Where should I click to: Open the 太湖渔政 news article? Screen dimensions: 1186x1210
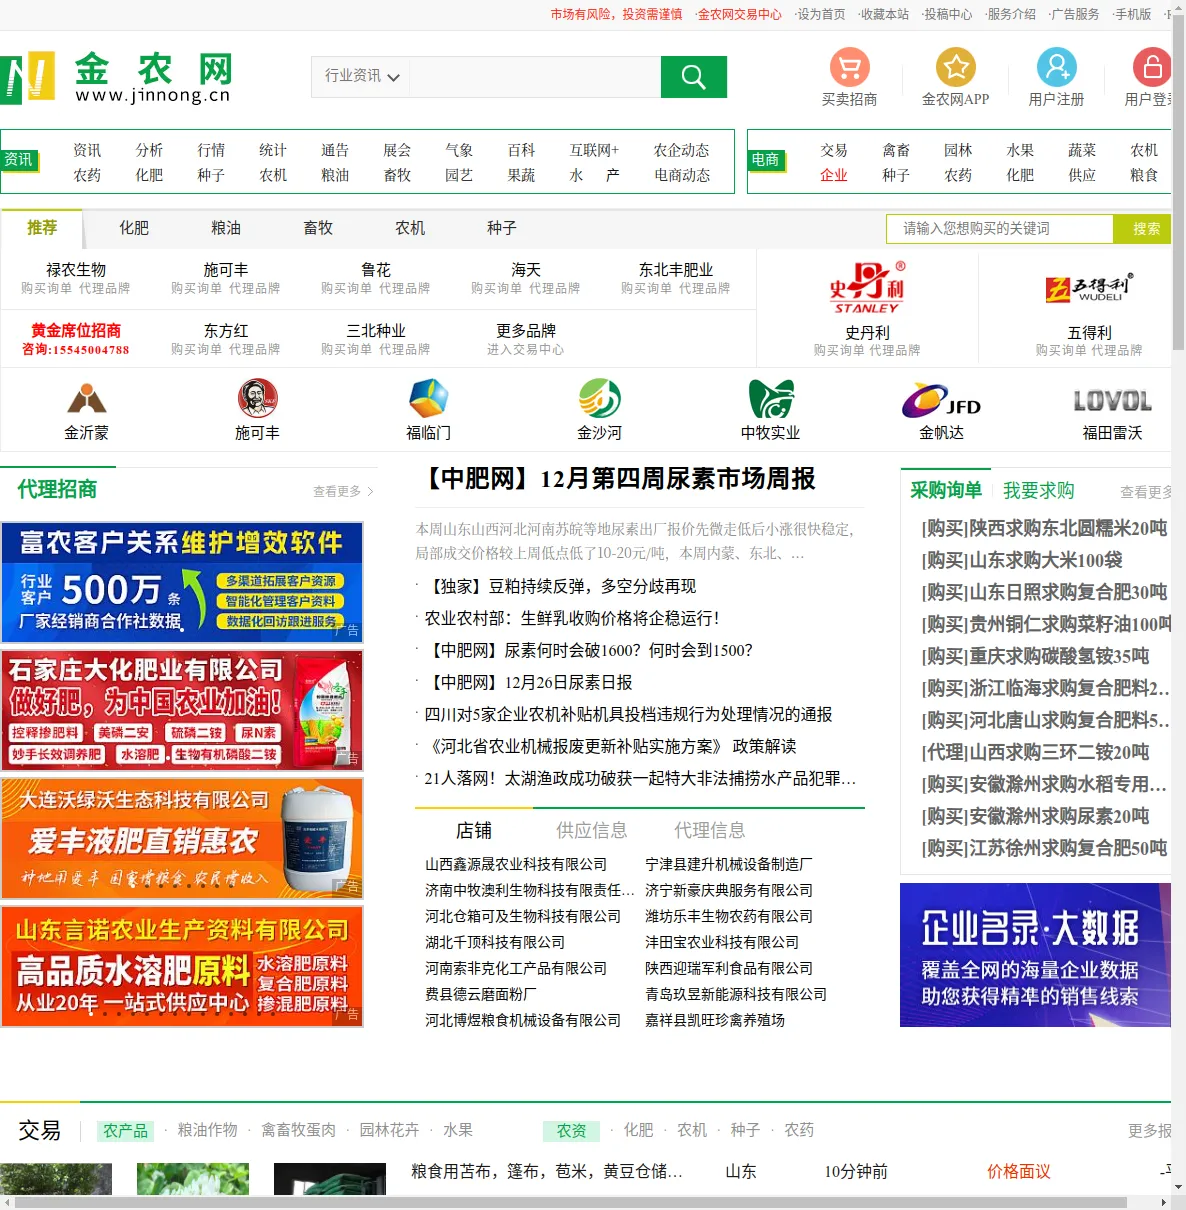point(640,778)
